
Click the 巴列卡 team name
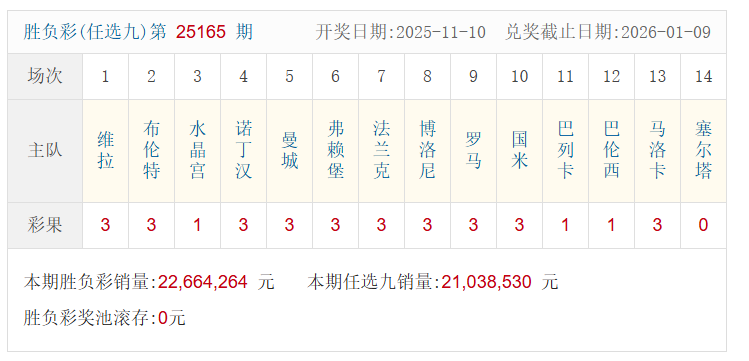pos(565,150)
